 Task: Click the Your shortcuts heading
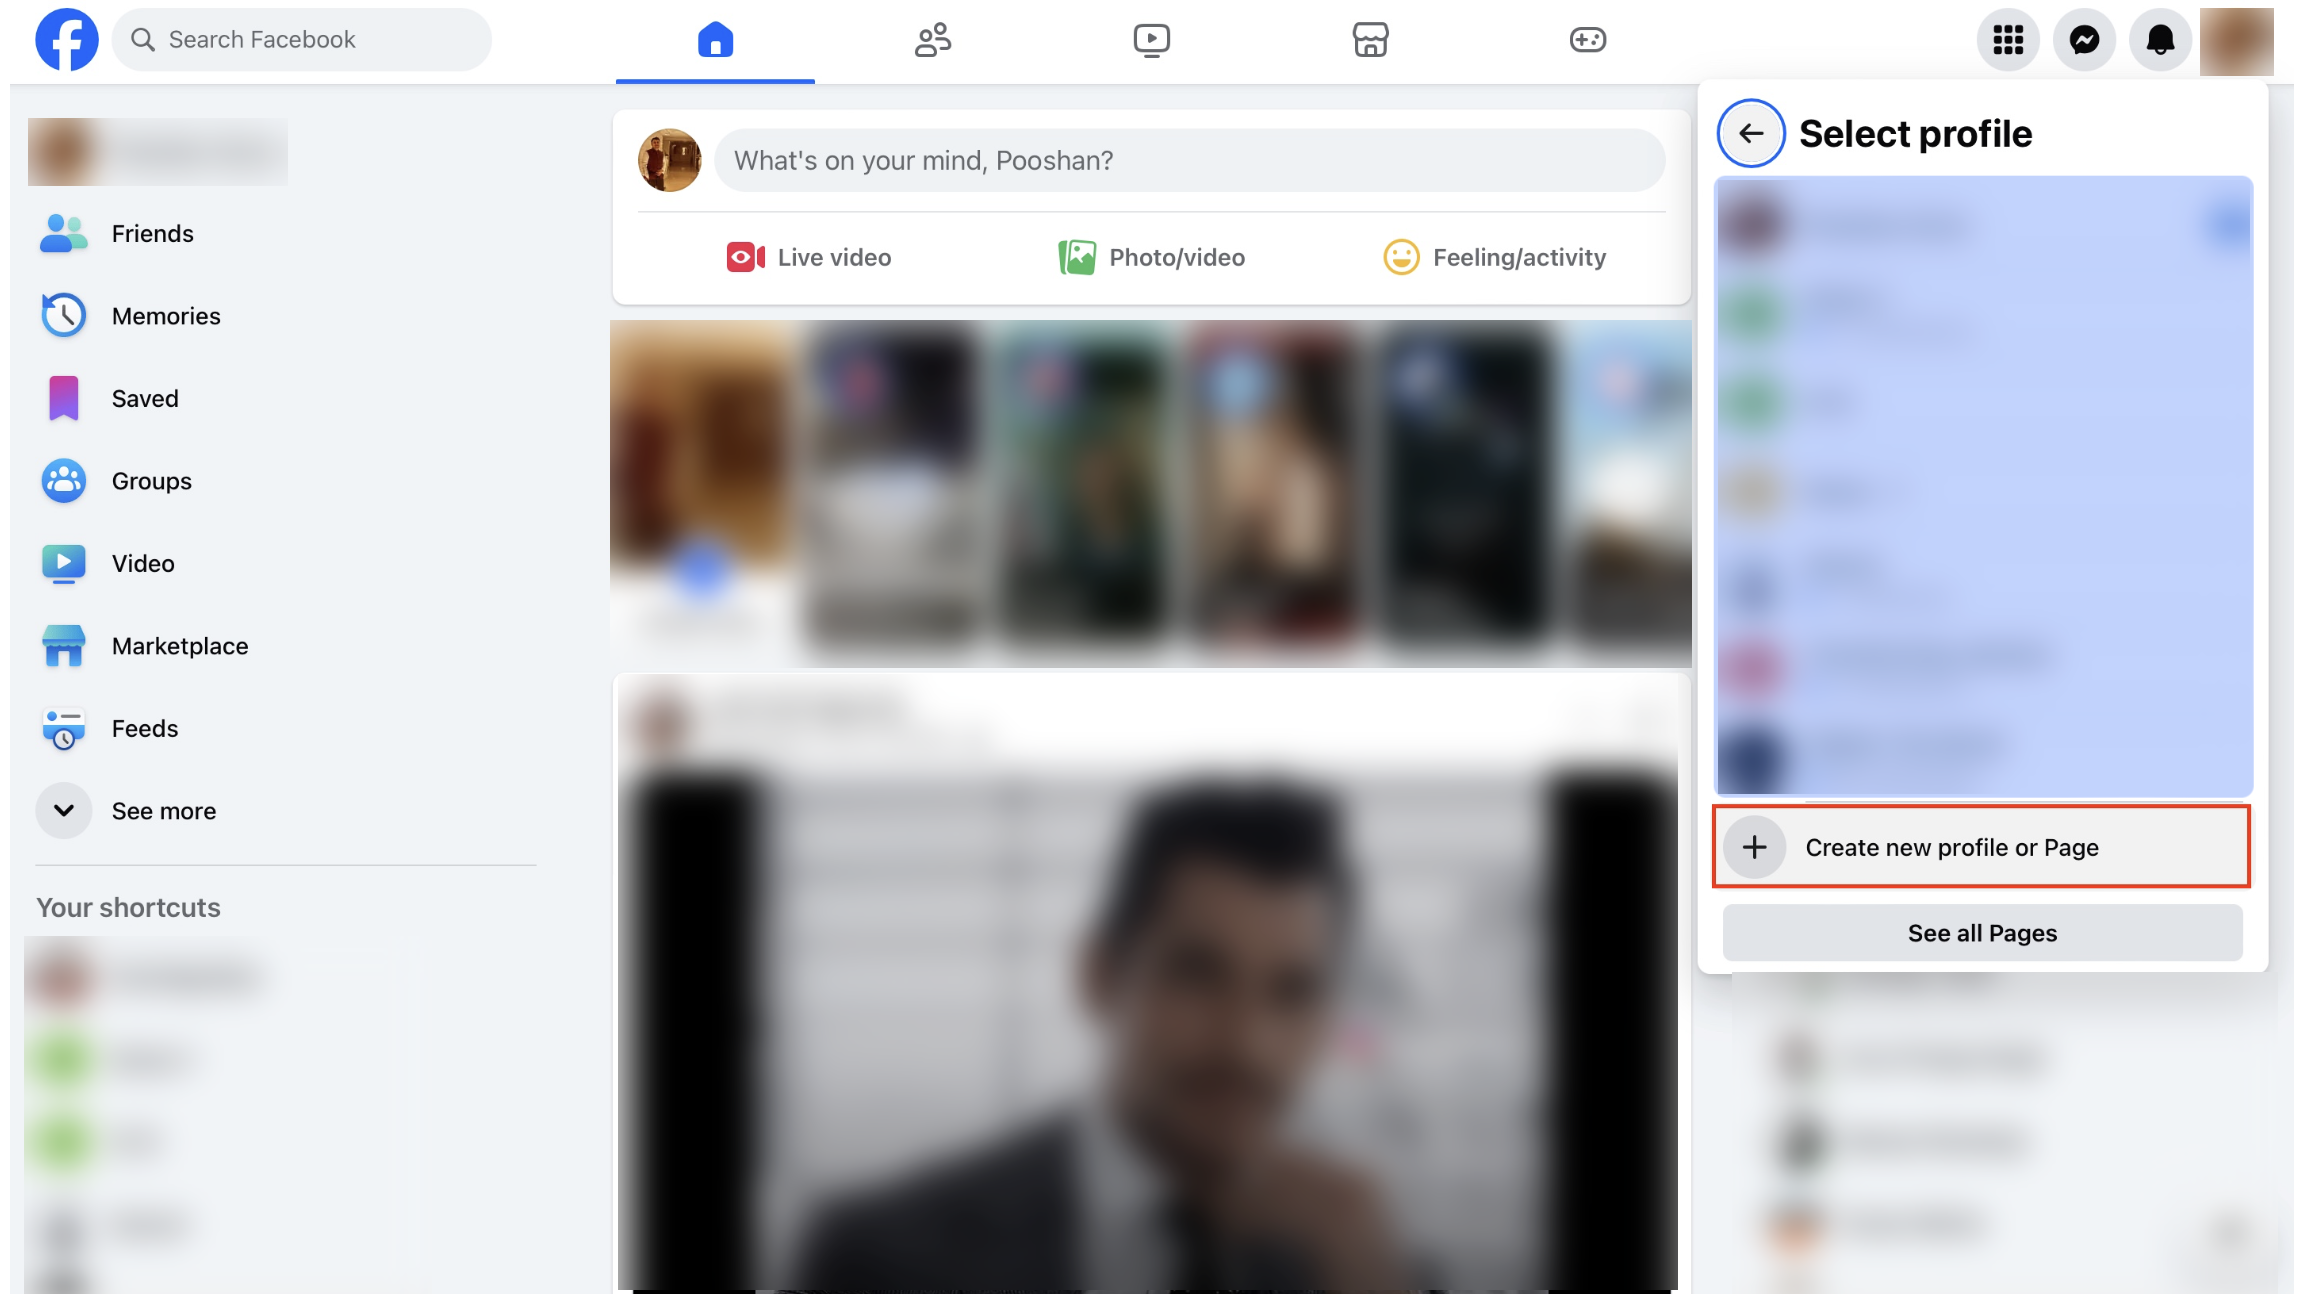pos(128,907)
